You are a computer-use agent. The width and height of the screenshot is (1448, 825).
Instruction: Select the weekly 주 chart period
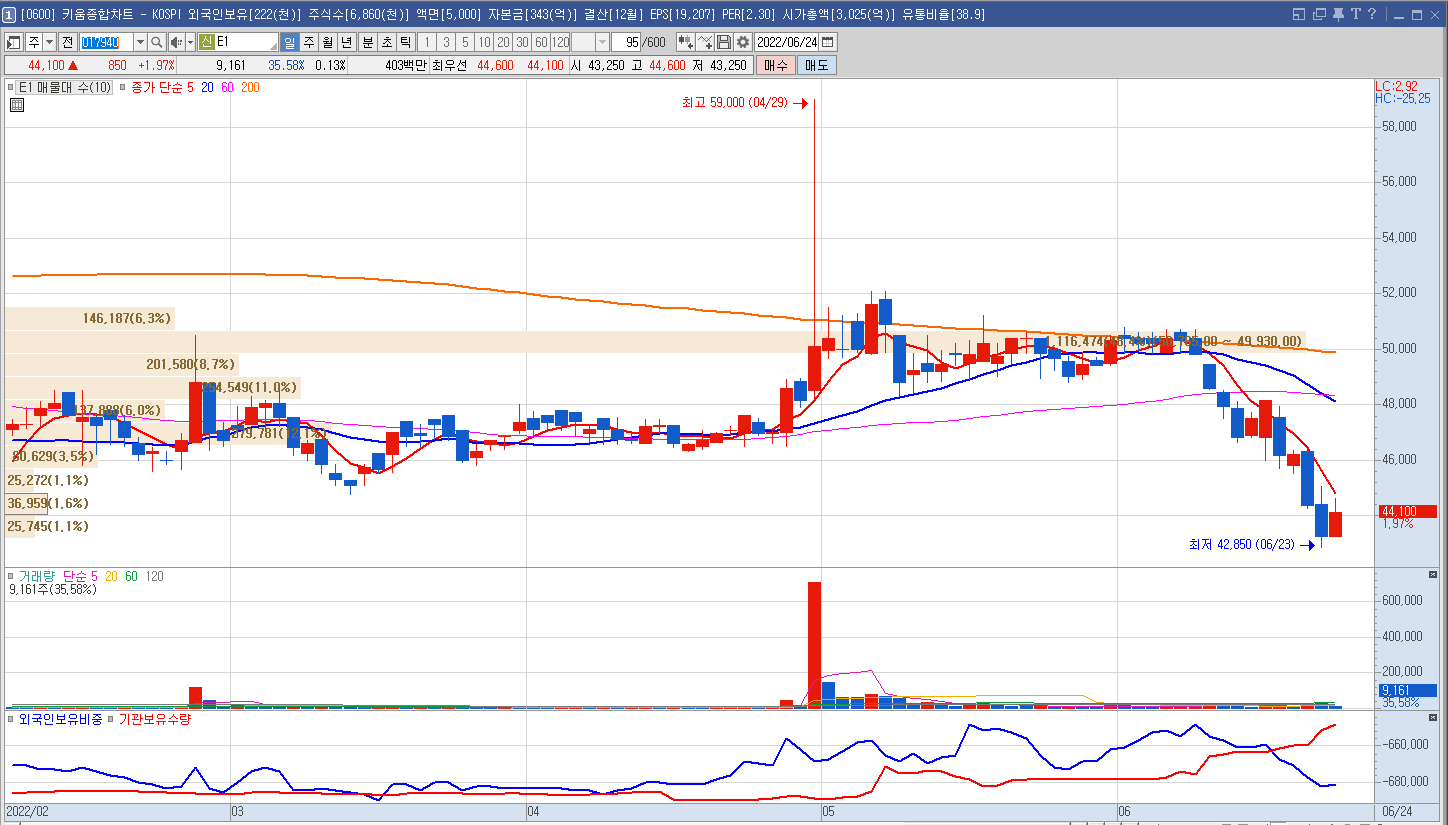[x=309, y=42]
